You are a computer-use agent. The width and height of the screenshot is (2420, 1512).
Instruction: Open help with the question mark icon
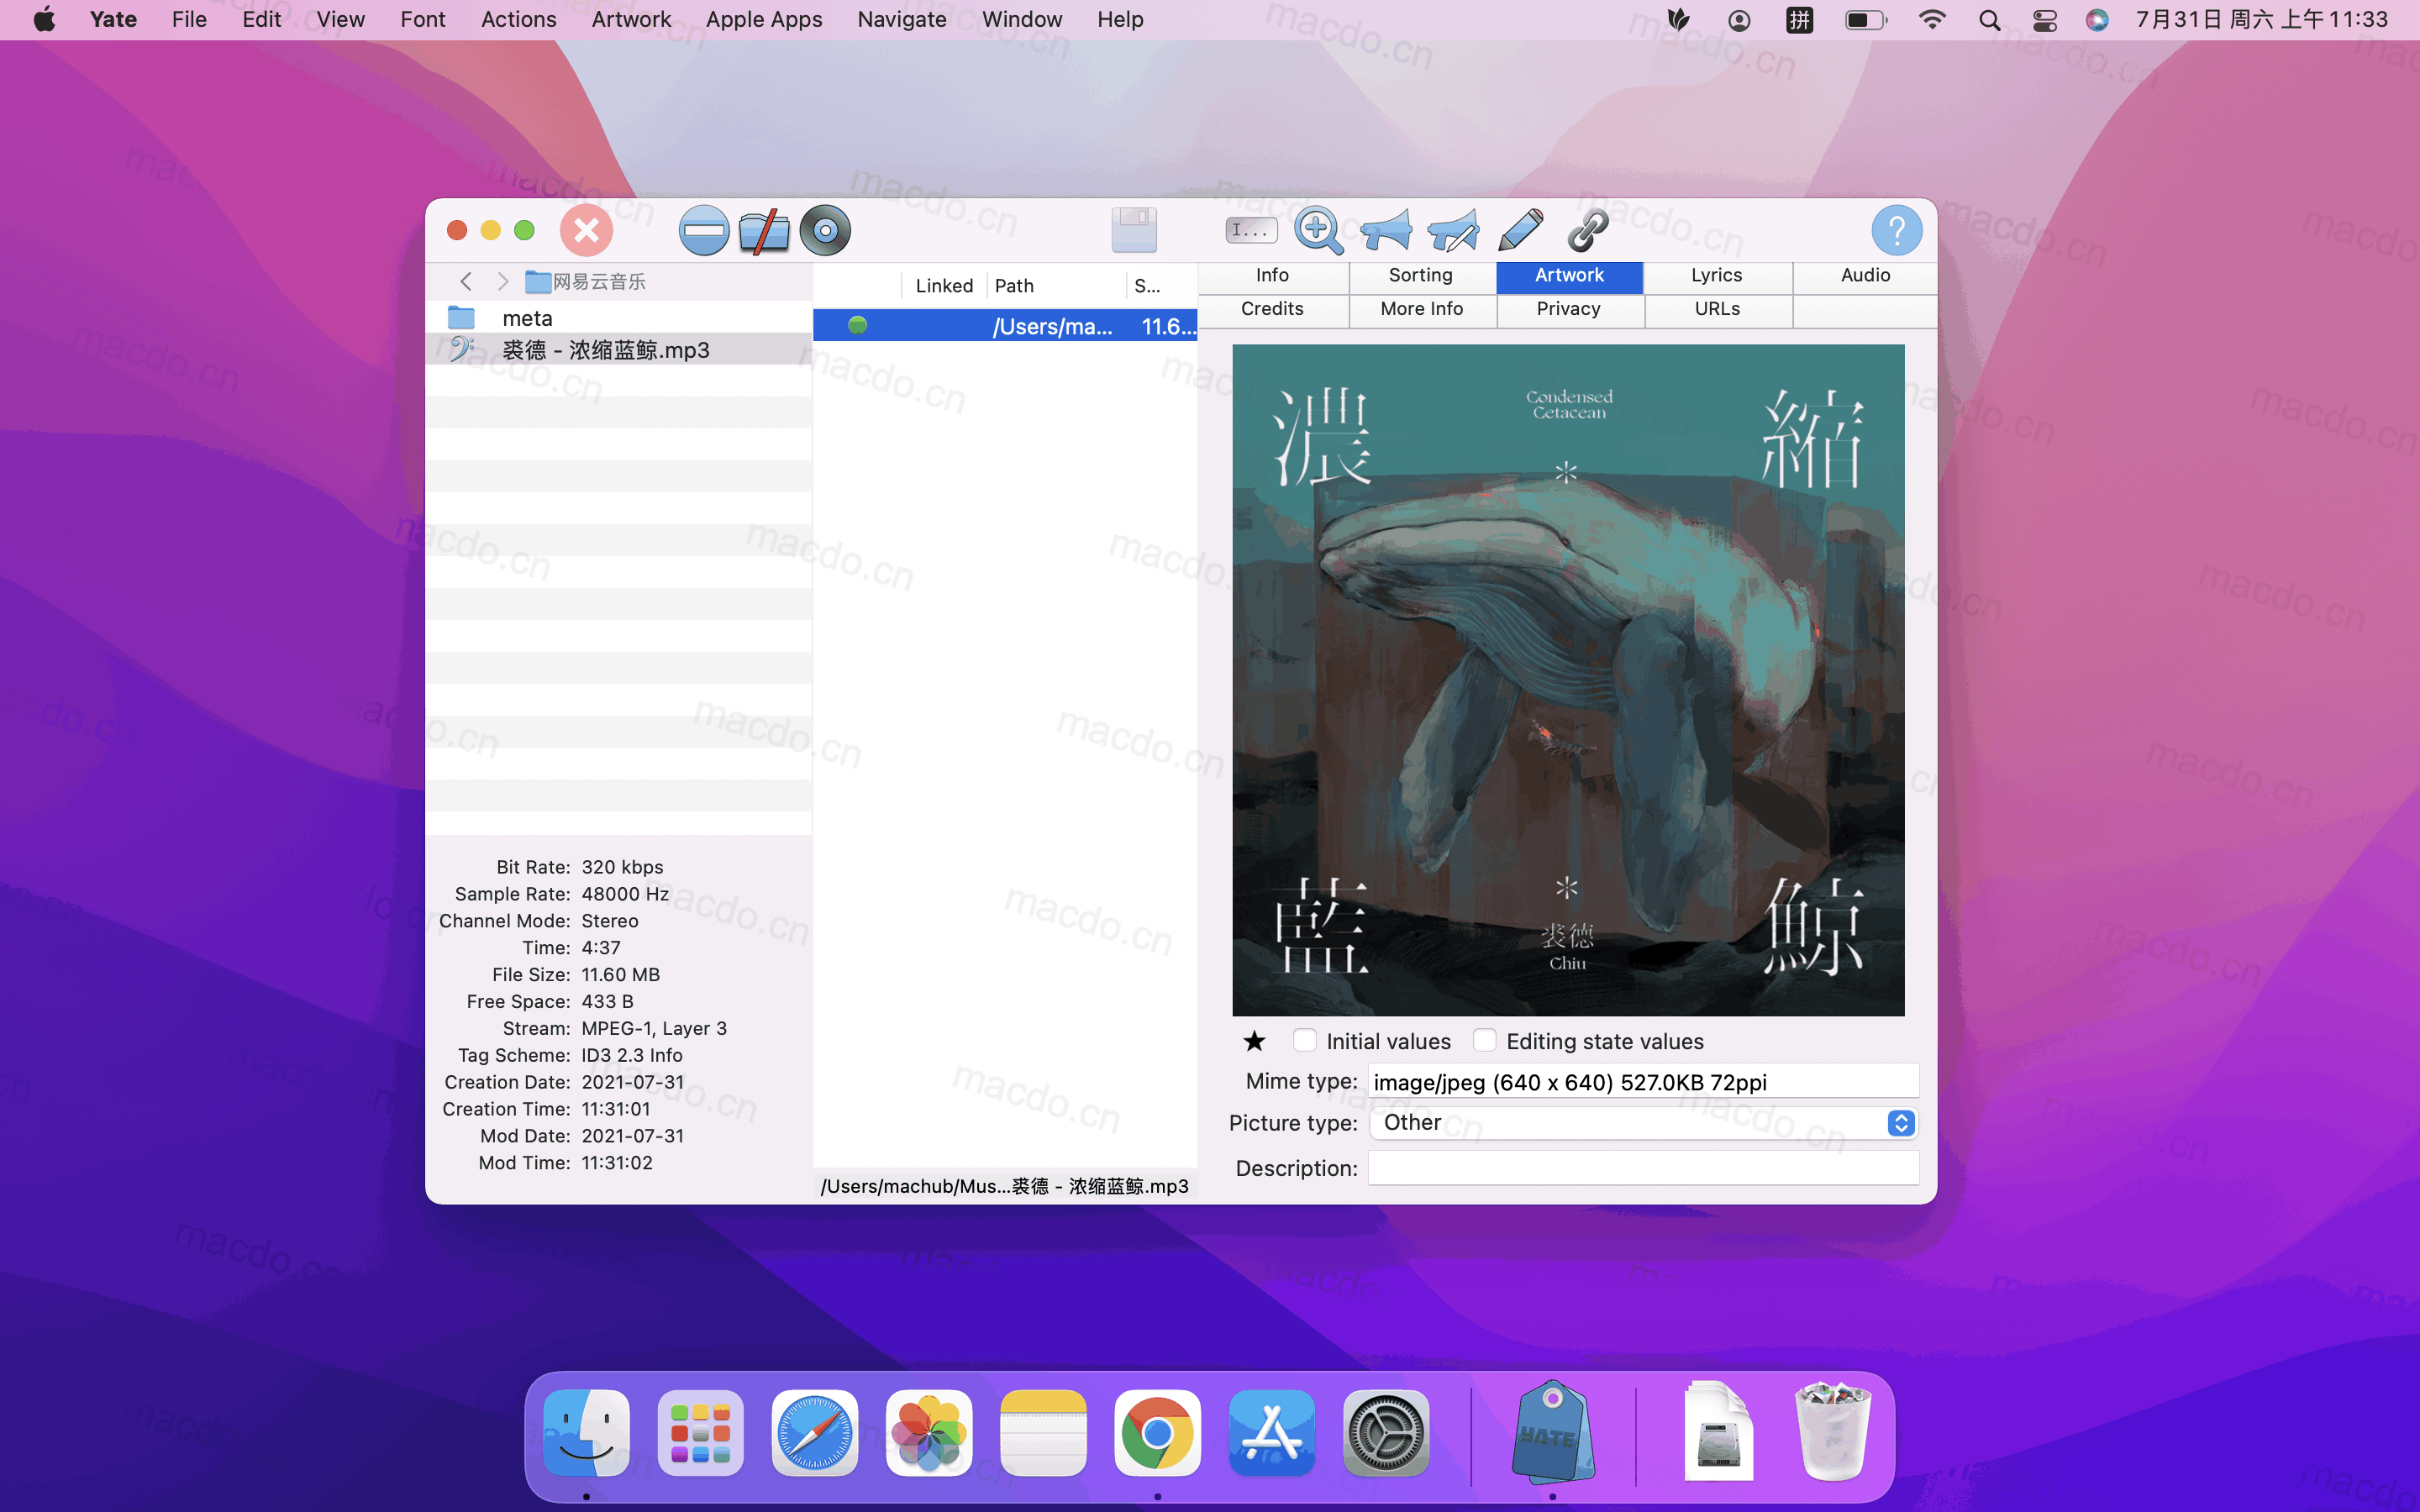coord(1896,230)
